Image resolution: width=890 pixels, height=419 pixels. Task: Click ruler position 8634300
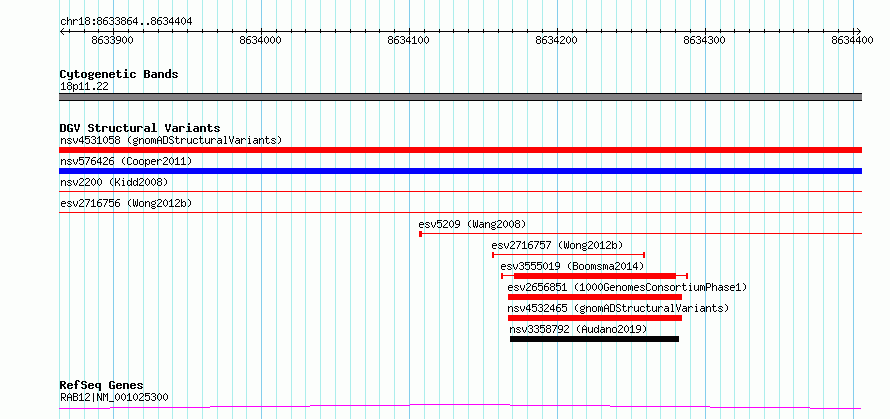tap(705, 40)
